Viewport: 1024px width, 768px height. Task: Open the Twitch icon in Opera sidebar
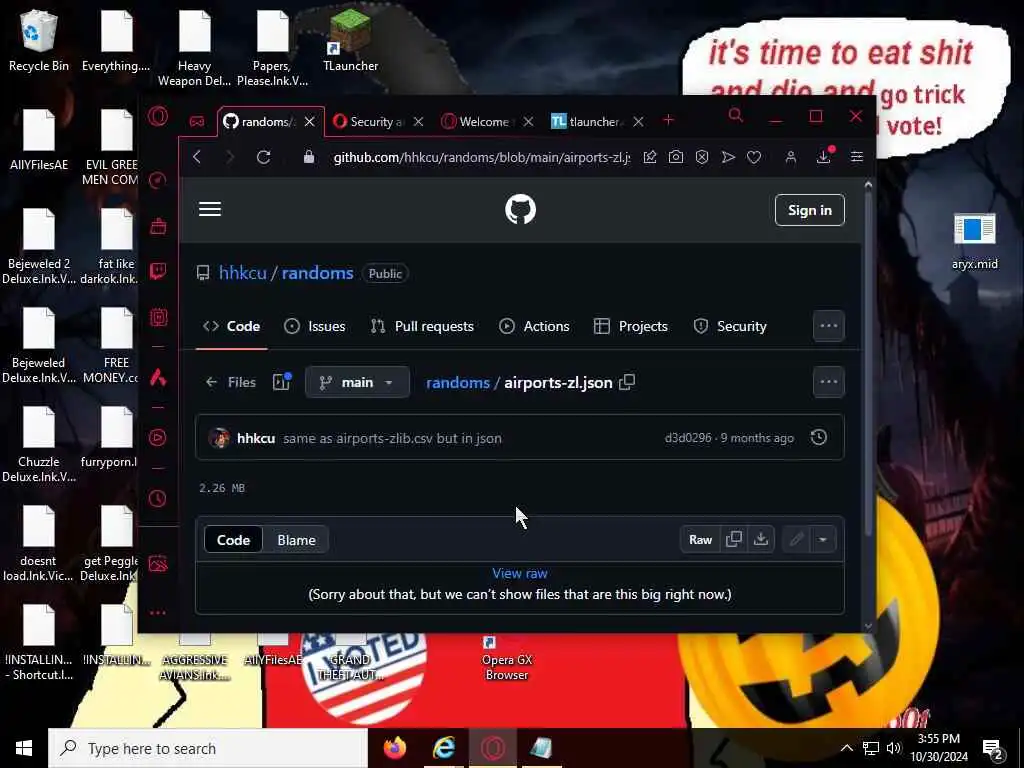click(157, 271)
